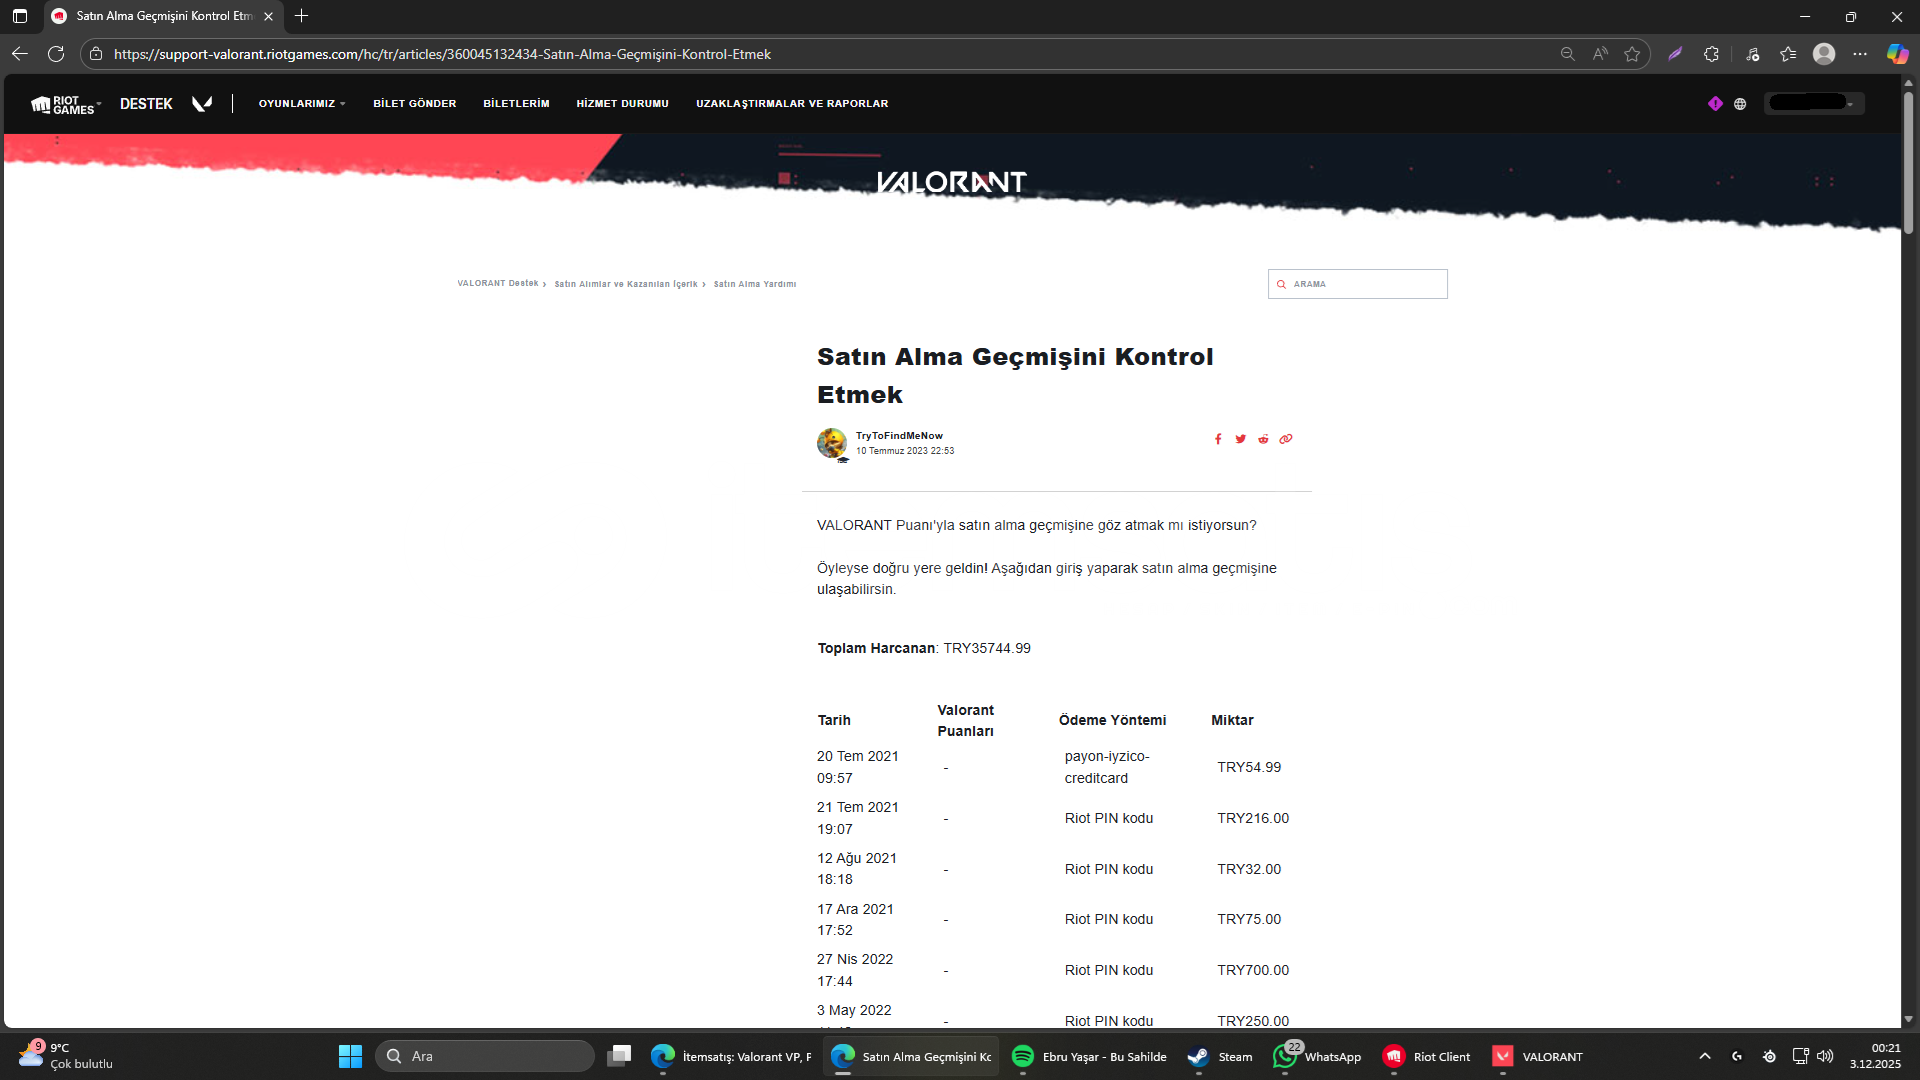Open the language globe icon
Viewport: 1920px width, 1080px height.
click(x=1740, y=103)
